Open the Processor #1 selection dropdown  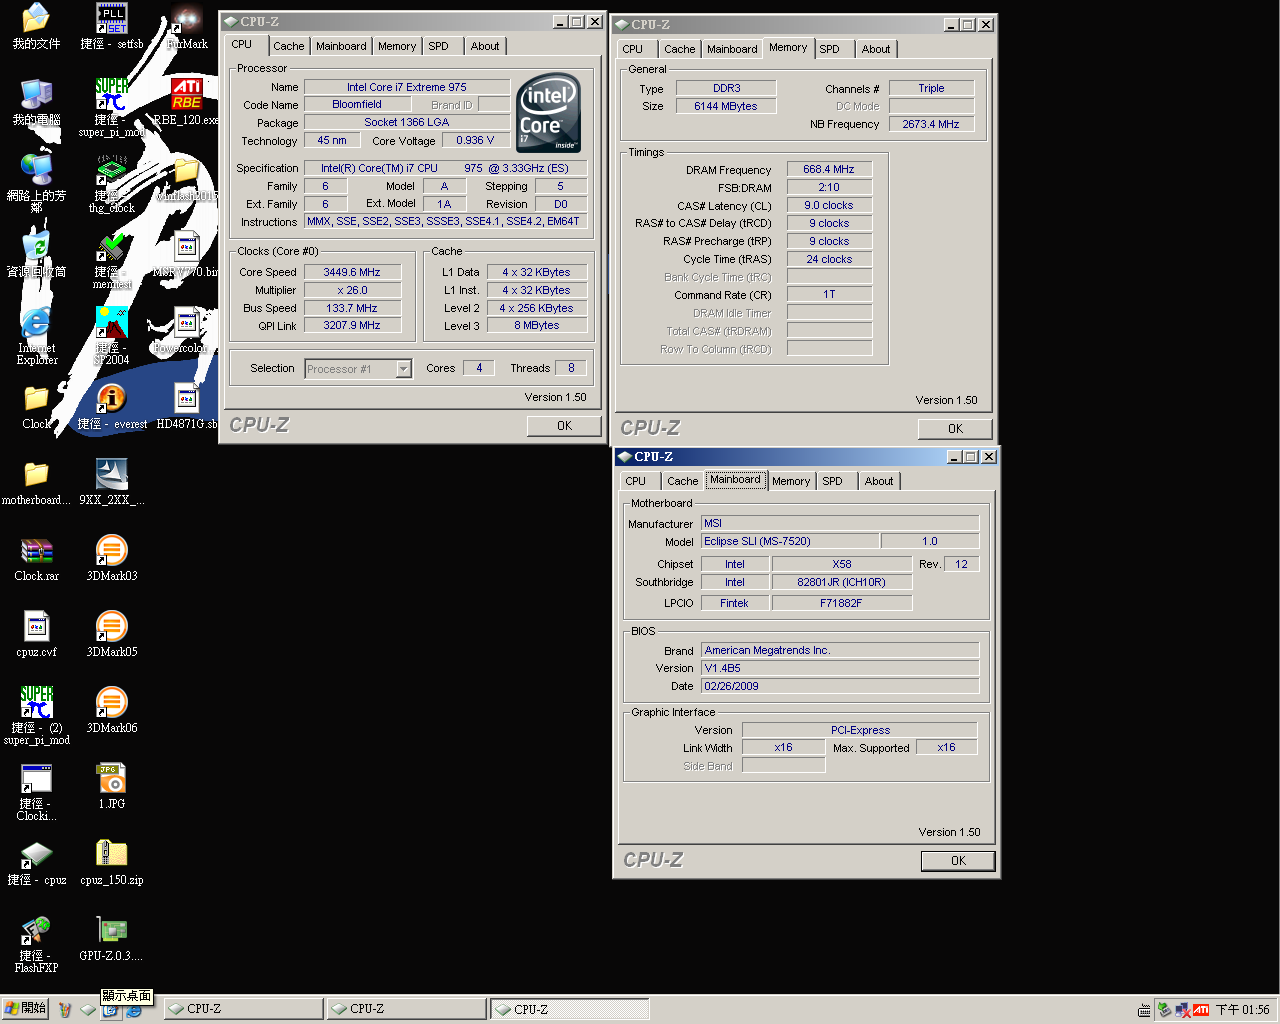pyautogui.click(x=403, y=369)
